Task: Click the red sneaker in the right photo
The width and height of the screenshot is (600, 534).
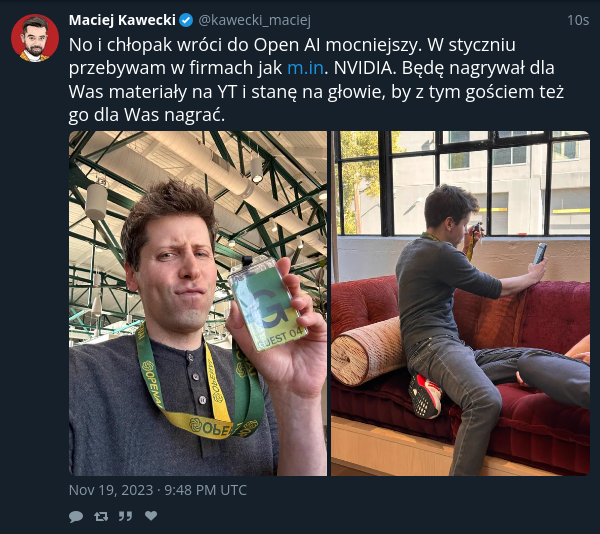Action: tap(424, 396)
